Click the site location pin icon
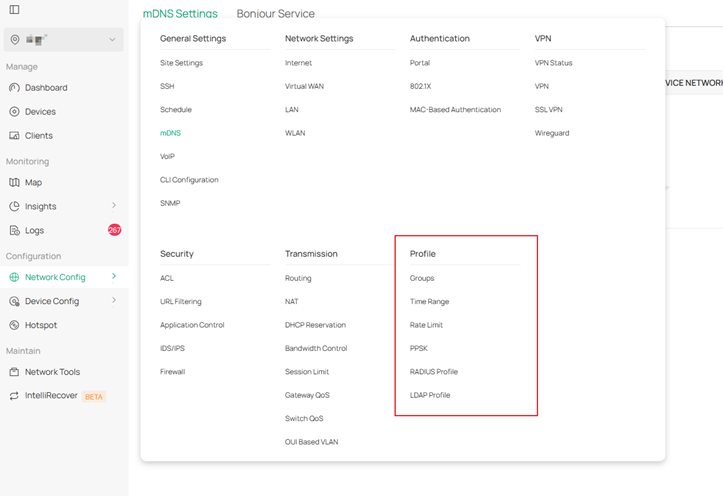 [15, 40]
